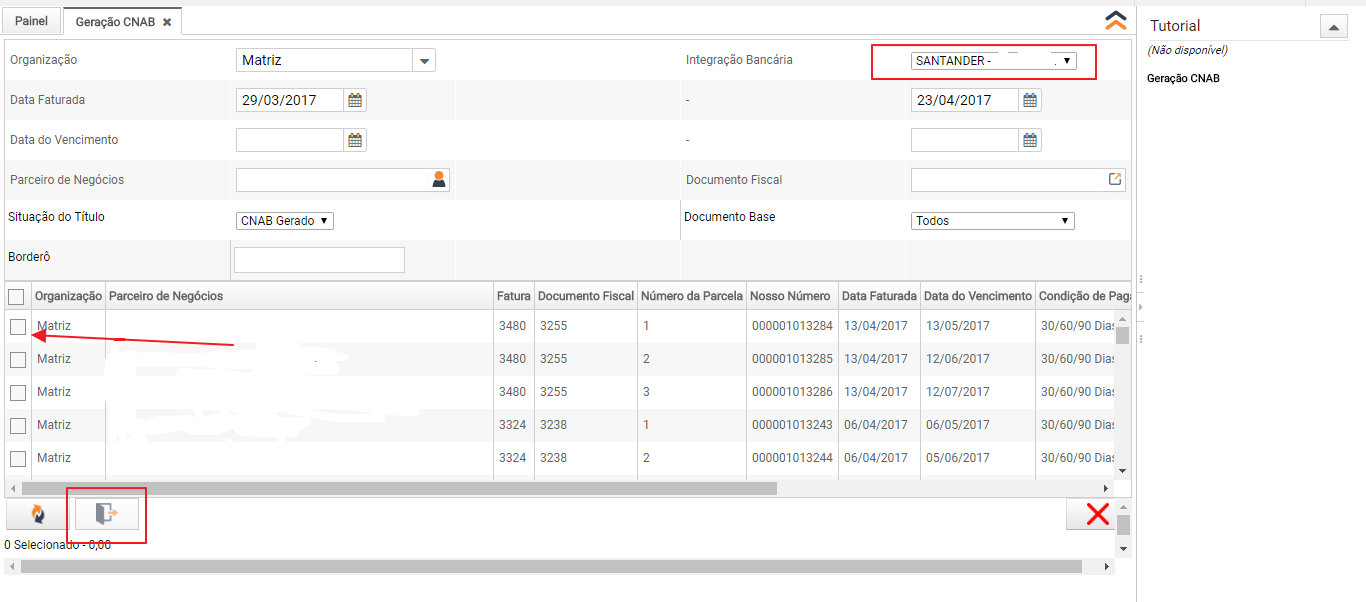The height and width of the screenshot is (602, 1366).
Task: Open calendar for Data do Vencimento start
Action: click(x=355, y=140)
